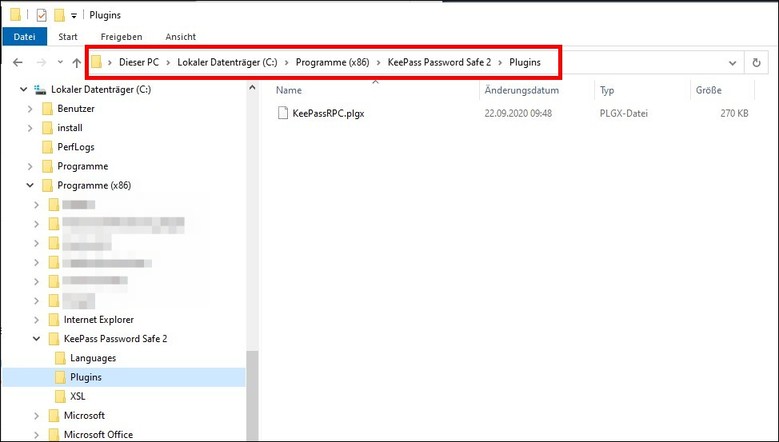Click the navigation pane scroll up arrow
Image resolution: width=779 pixels, height=442 pixels.
[x=252, y=88]
